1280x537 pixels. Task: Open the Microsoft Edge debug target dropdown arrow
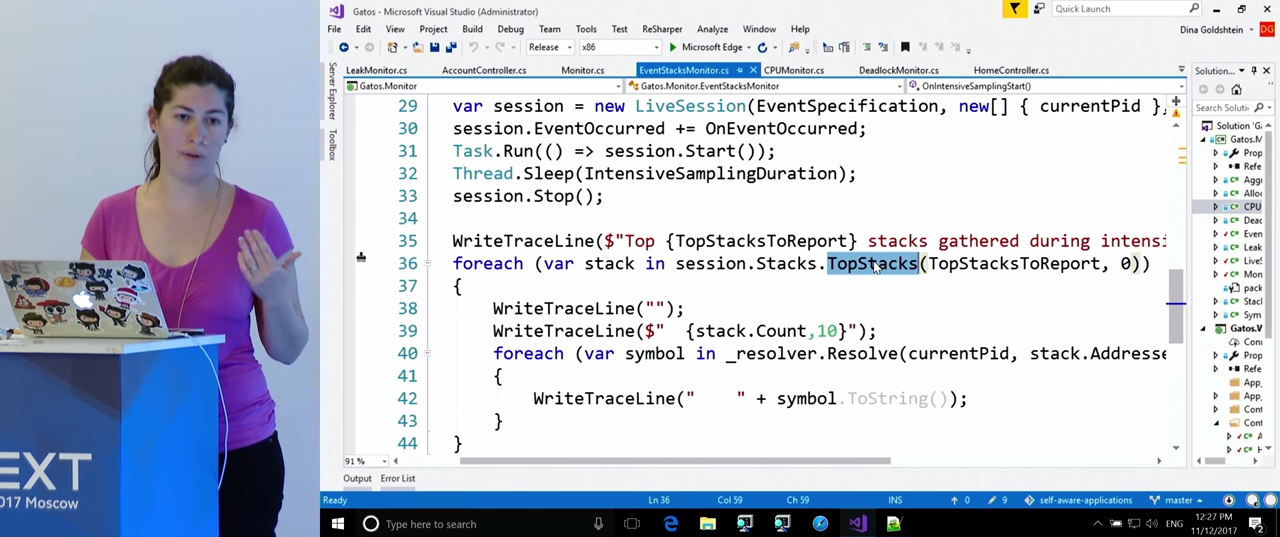(749, 48)
